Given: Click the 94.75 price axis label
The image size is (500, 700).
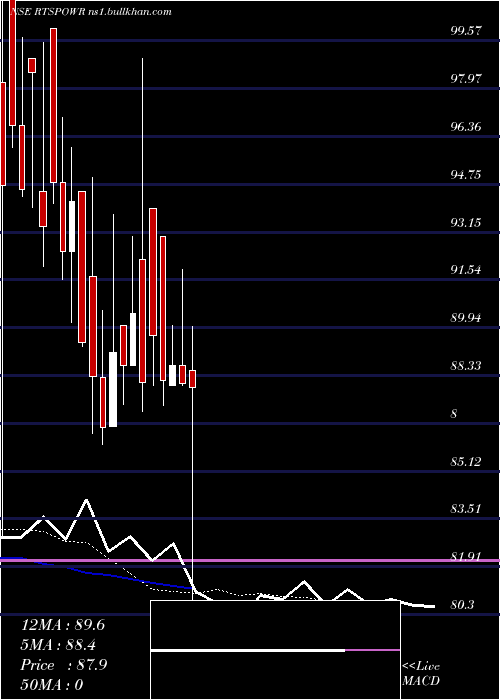Looking at the screenshot, I should click(467, 174).
